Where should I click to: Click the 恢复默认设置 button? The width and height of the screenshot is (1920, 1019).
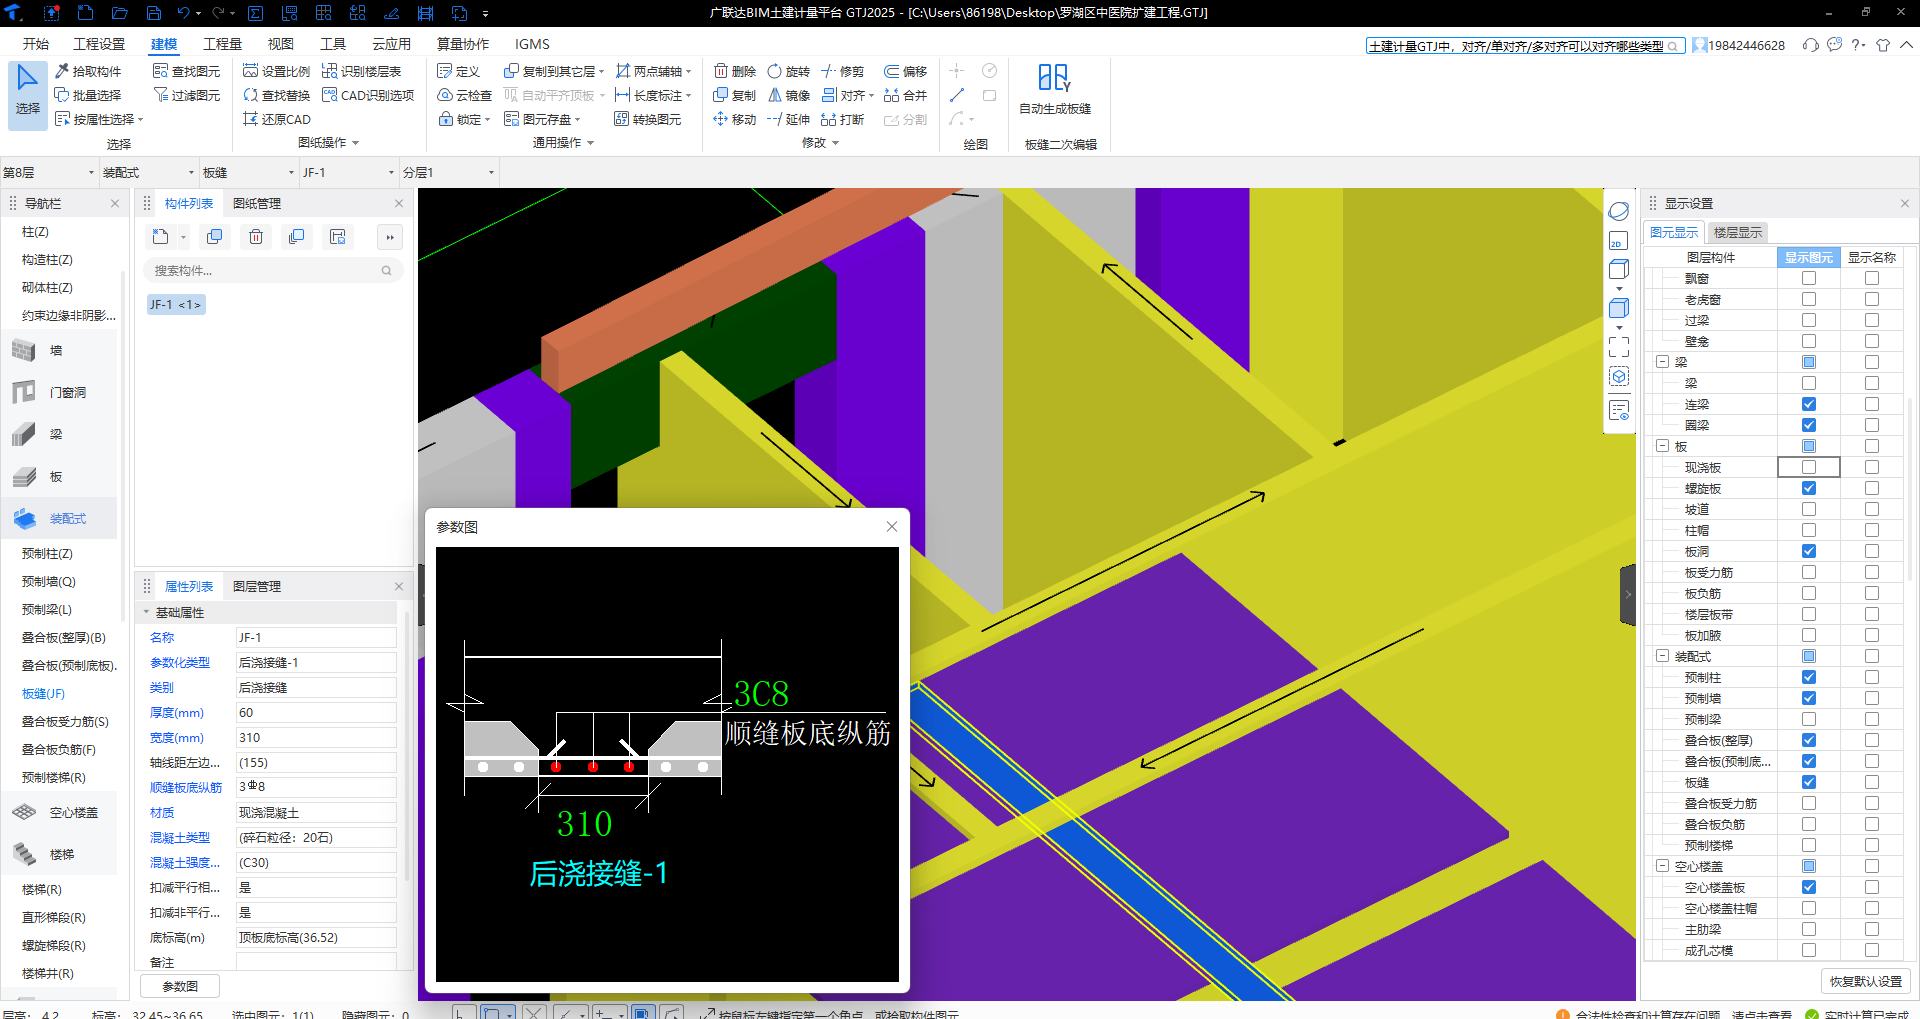[1866, 981]
